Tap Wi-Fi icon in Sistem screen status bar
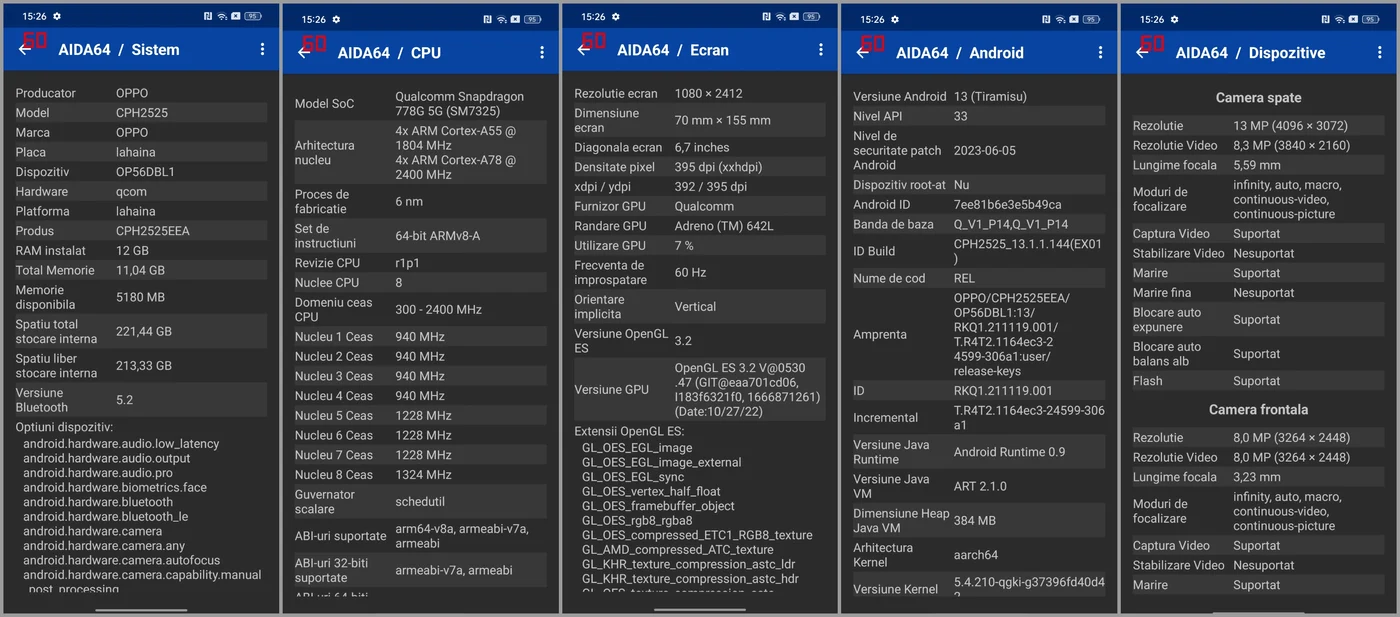 (221, 17)
